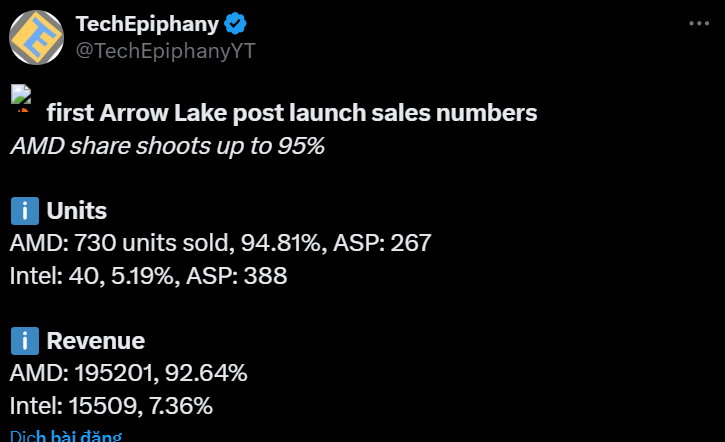Viewport: 725px width, 442px height.
Task: Open the TechEpiphany profile avatar
Action: (x=36, y=37)
